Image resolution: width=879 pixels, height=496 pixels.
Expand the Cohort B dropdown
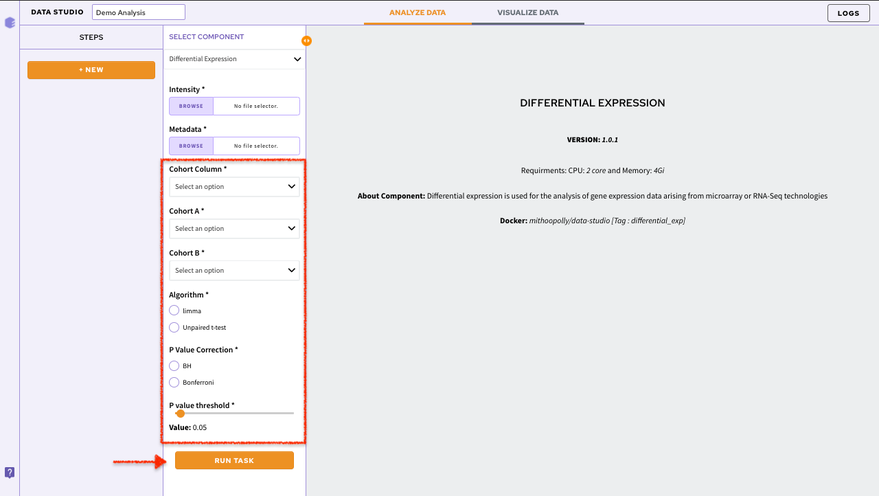pyautogui.click(x=234, y=270)
